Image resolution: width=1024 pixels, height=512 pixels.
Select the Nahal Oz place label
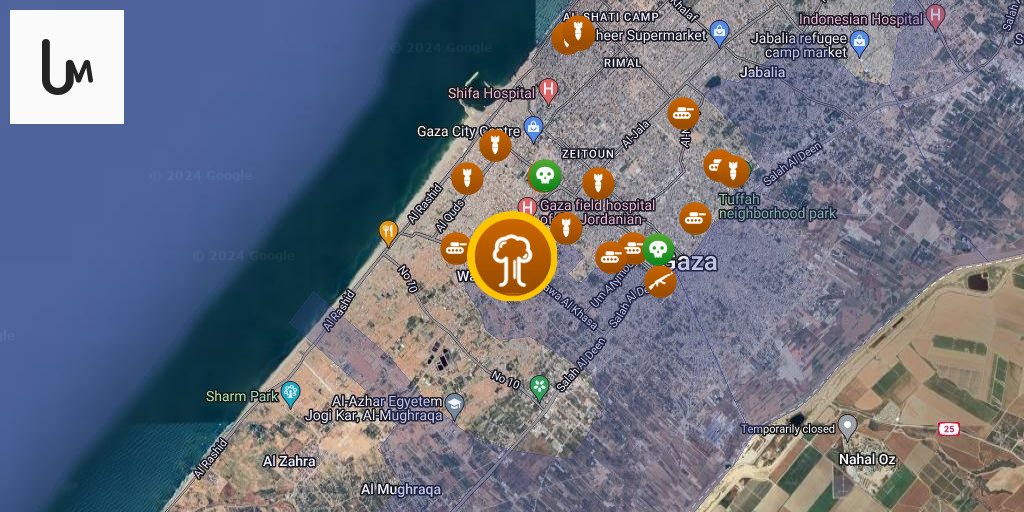(x=867, y=459)
